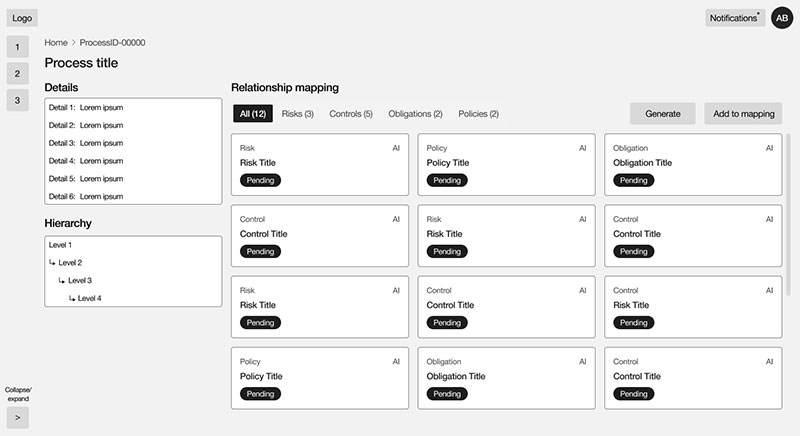Click the Relationship mapping heading
This screenshot has height=436, width=800.
tap(285, 88)
